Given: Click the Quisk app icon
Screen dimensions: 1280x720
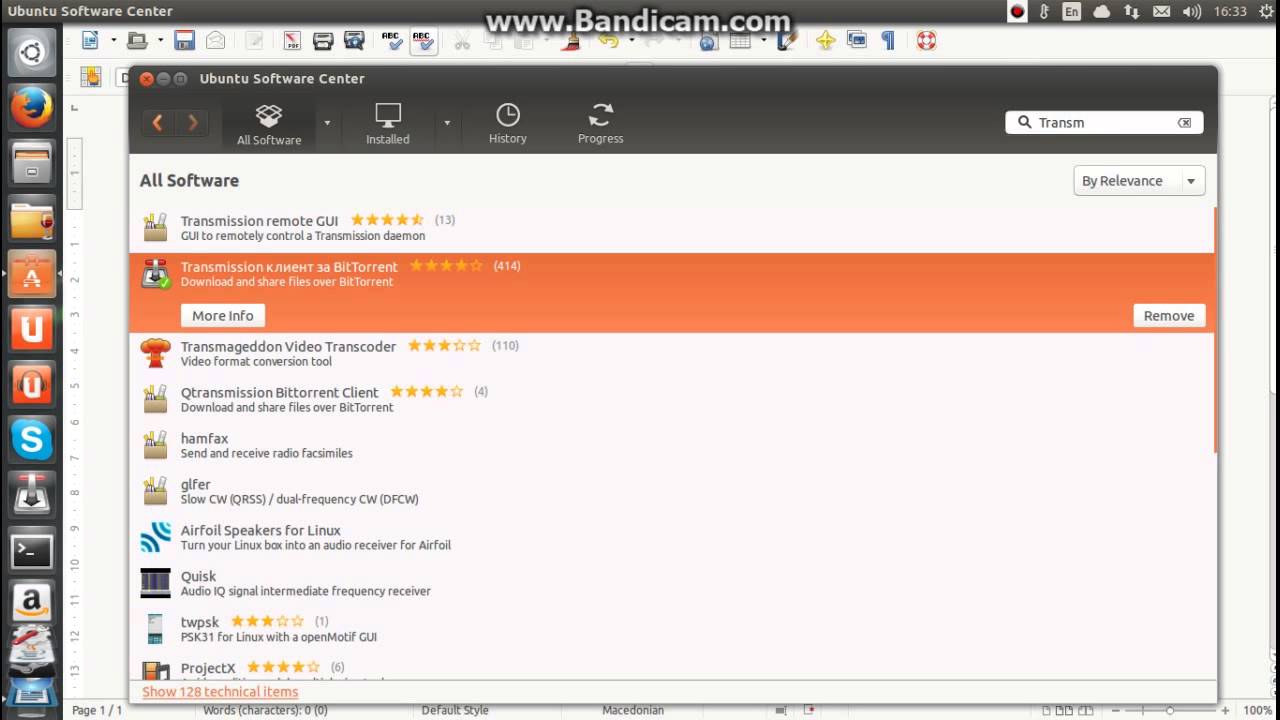Looking at the screenshot, I should (x=155, y=583).
